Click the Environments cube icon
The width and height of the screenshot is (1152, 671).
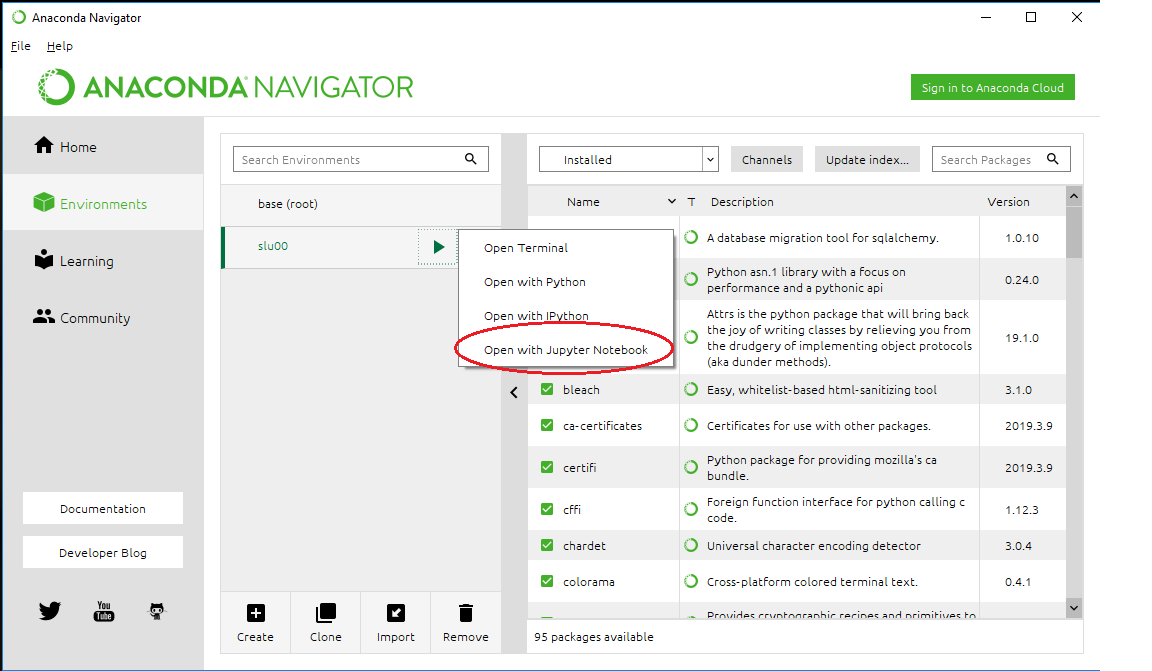(x=44, y=202)
